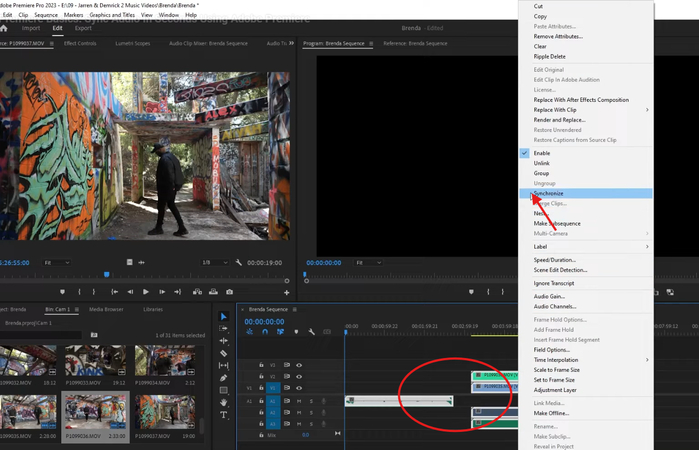Select the Track Select Forward tool
Screen dimensions: 699x450
coord(223,329)
